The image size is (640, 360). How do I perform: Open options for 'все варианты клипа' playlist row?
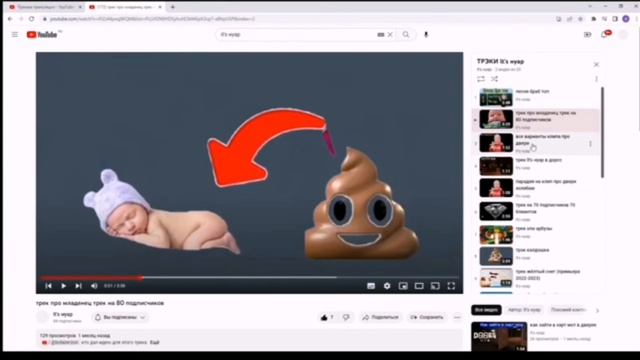(590, 144)
